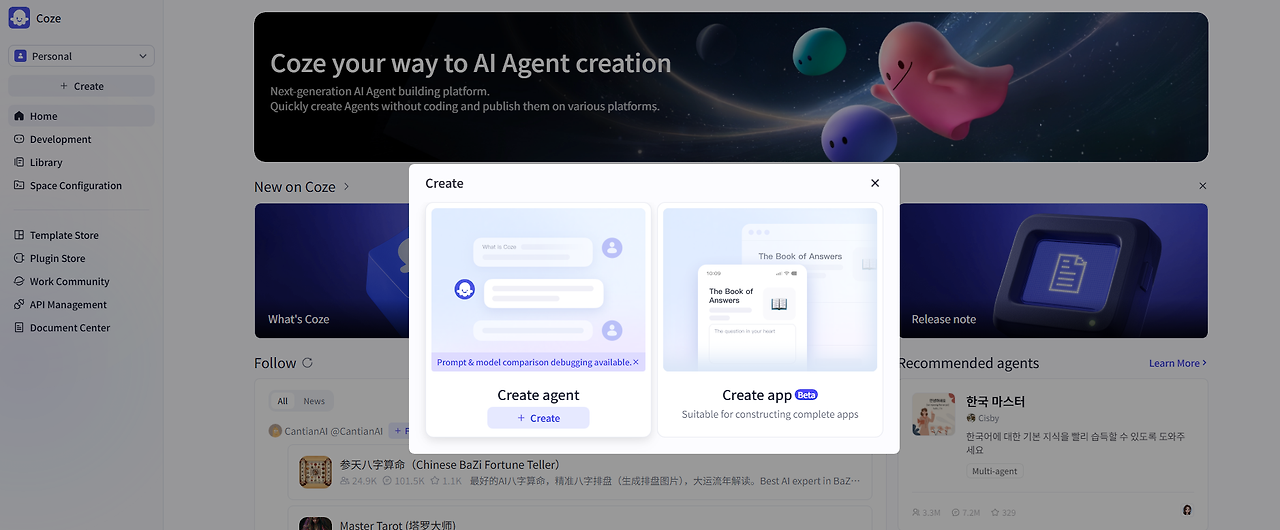Click the 한국 마스터 agent thumbnail
This screenshot has width=1280, height=530.
(x=933, y=414)
